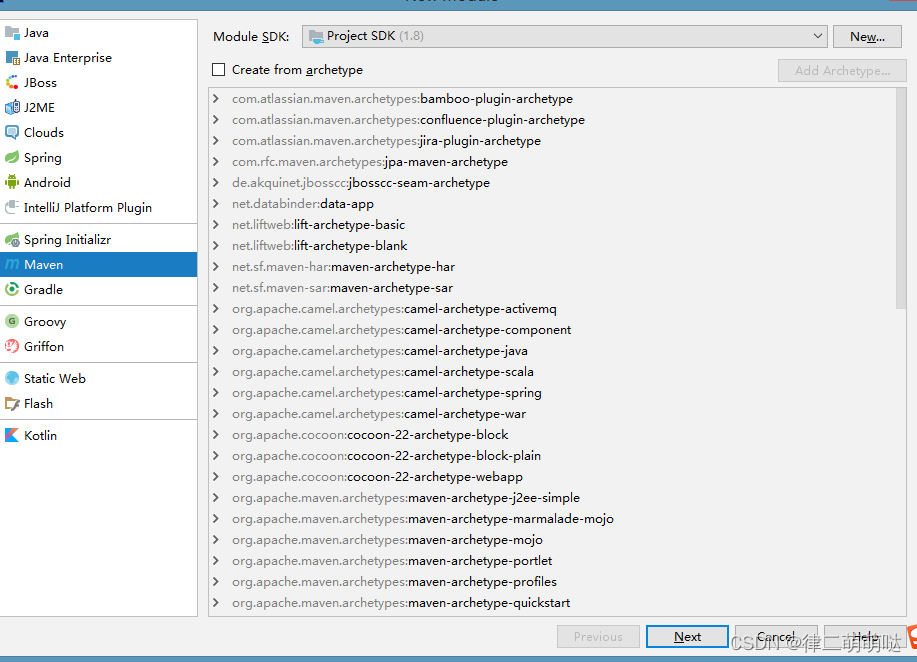The width and height of the screenshot is (917, 662).
Task: Select camel-archetype-spring row text
Action: point(387,393)
